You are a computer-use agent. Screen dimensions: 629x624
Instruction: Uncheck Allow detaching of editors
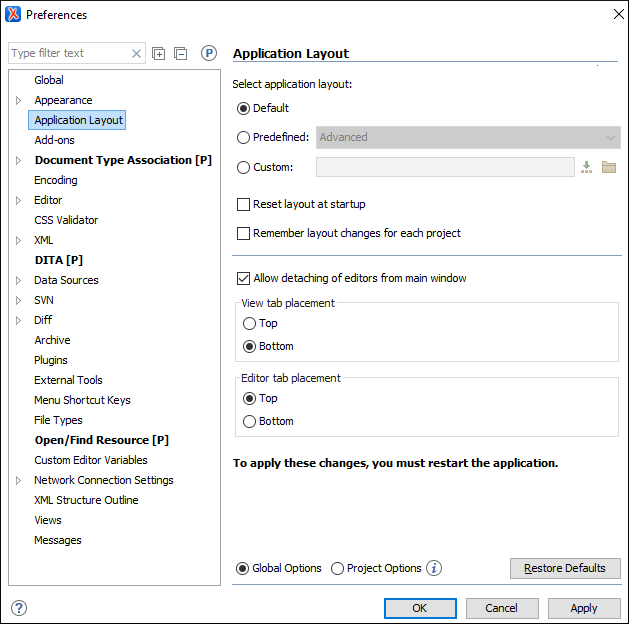click(x=243, y=278)
